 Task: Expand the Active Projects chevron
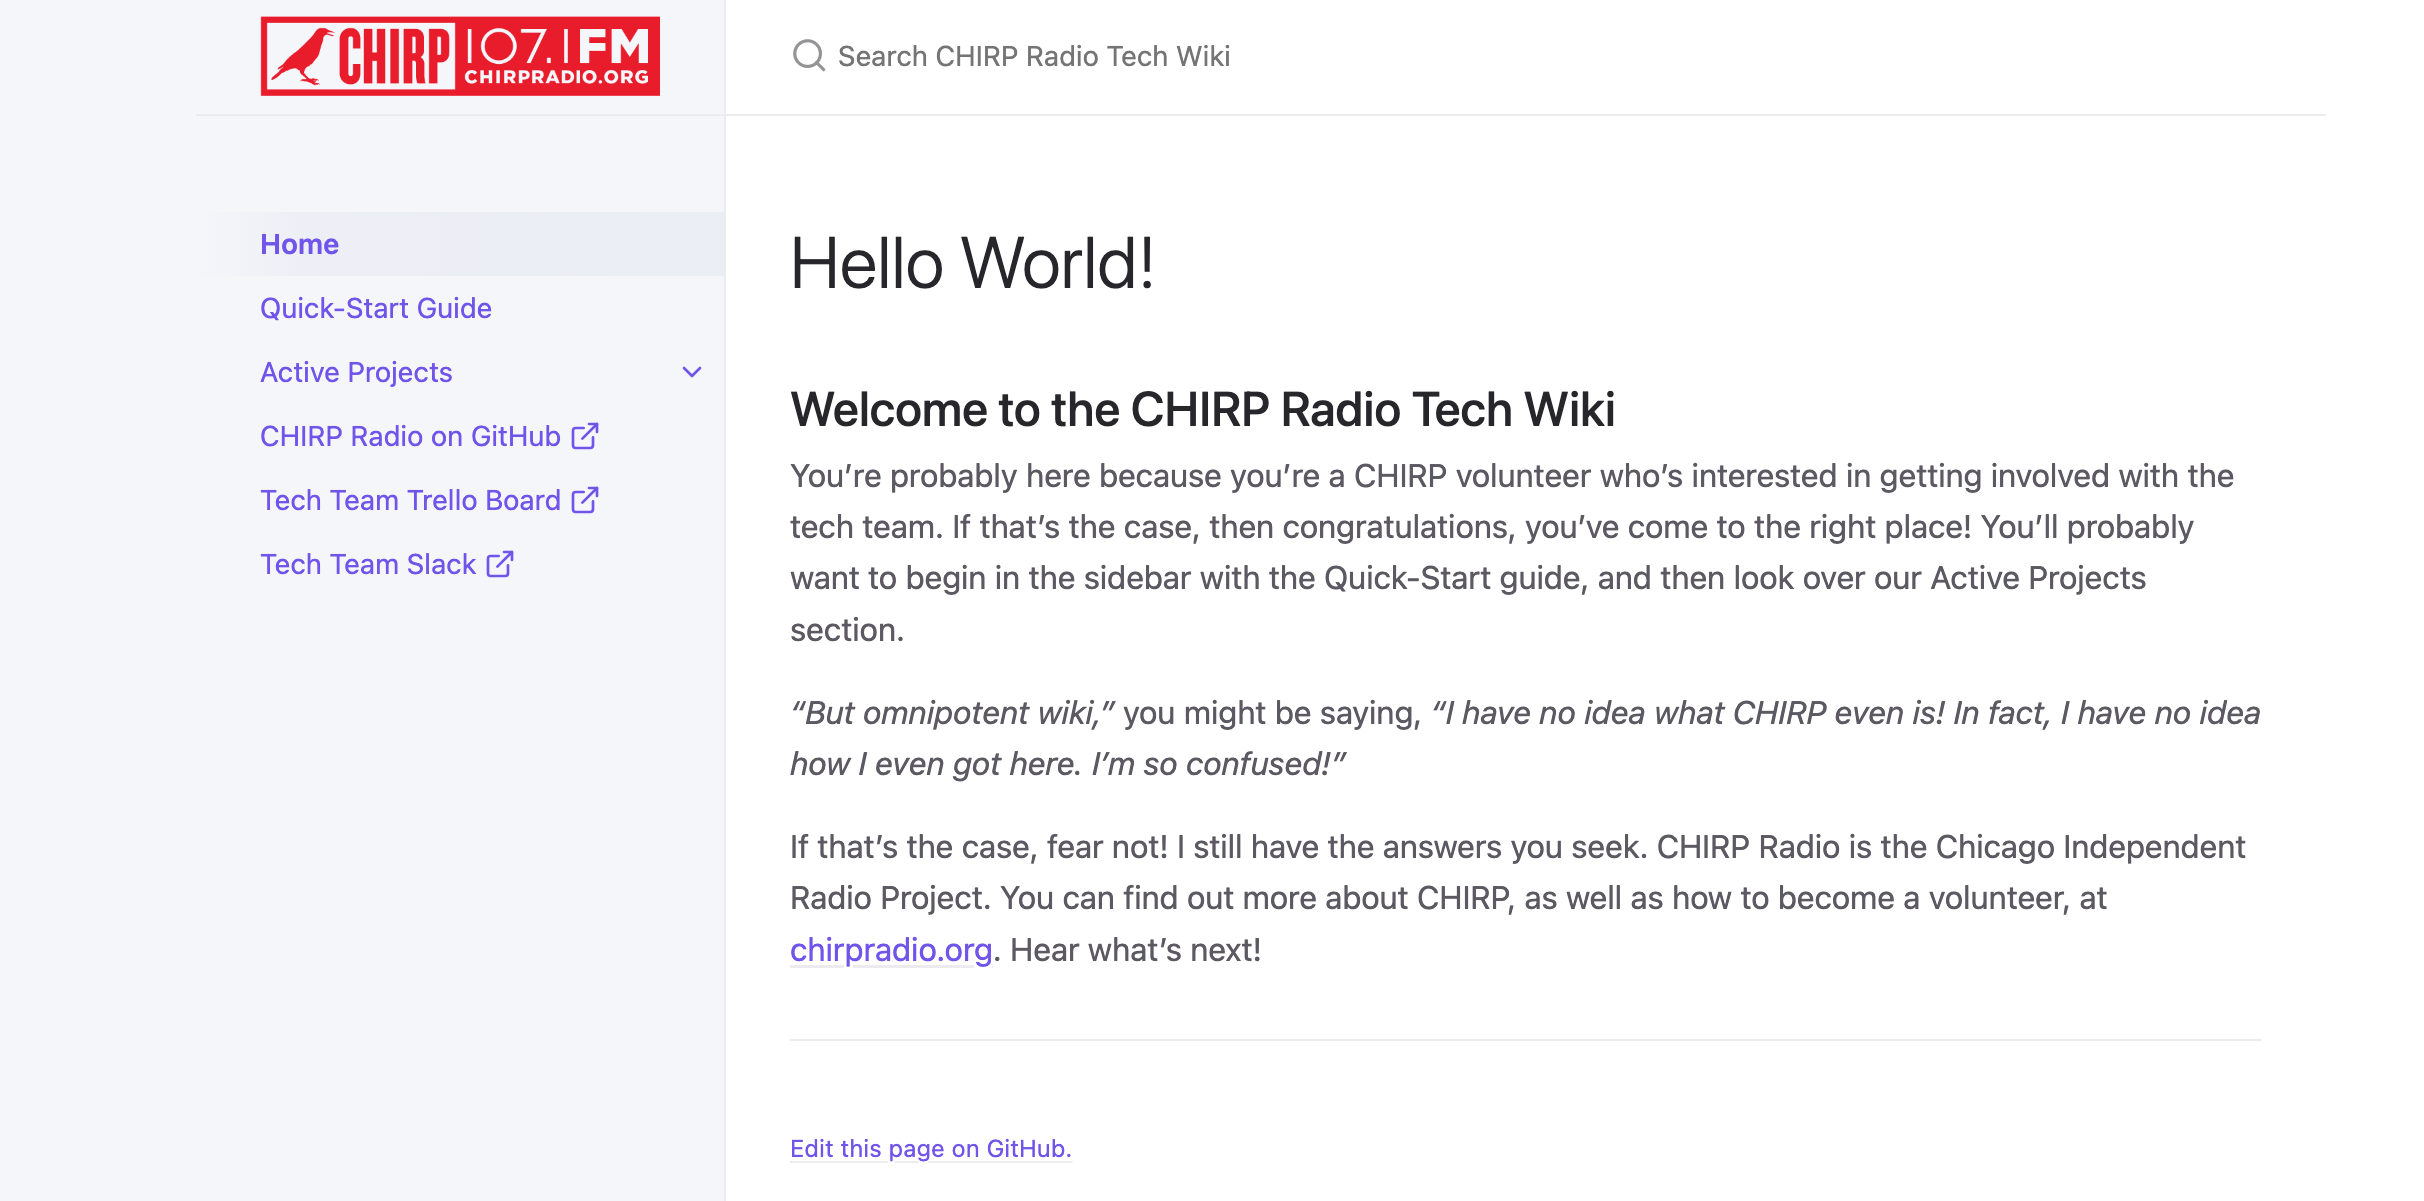691,371
